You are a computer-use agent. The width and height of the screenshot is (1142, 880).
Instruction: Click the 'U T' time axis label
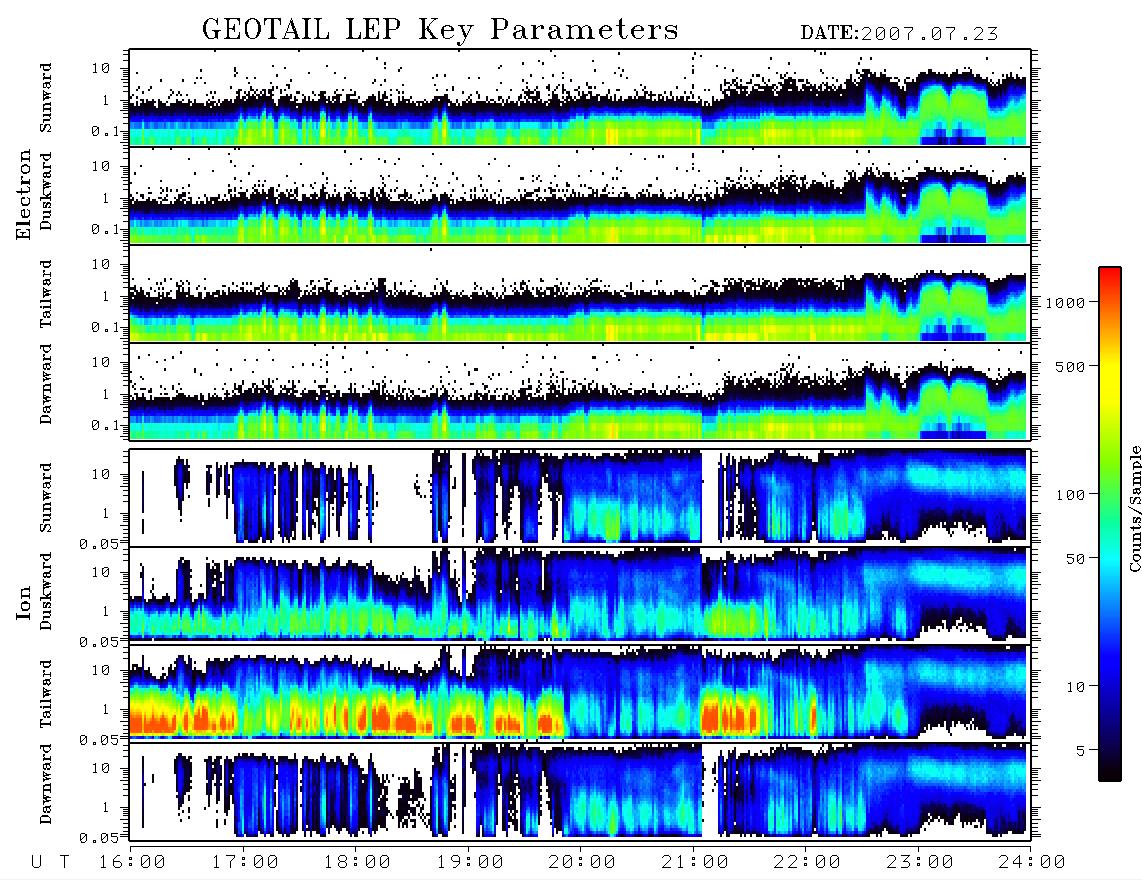pos(50,863)
